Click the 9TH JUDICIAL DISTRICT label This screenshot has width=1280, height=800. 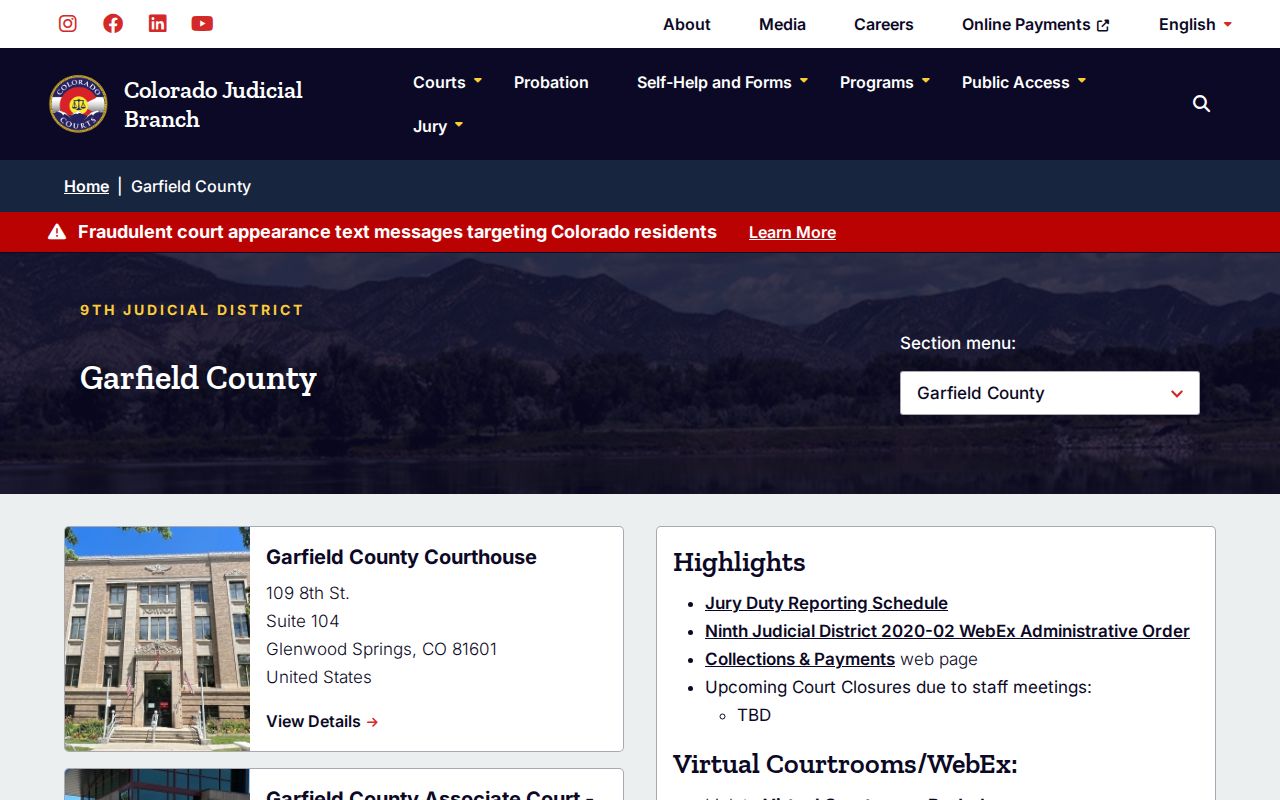[192, 310]
